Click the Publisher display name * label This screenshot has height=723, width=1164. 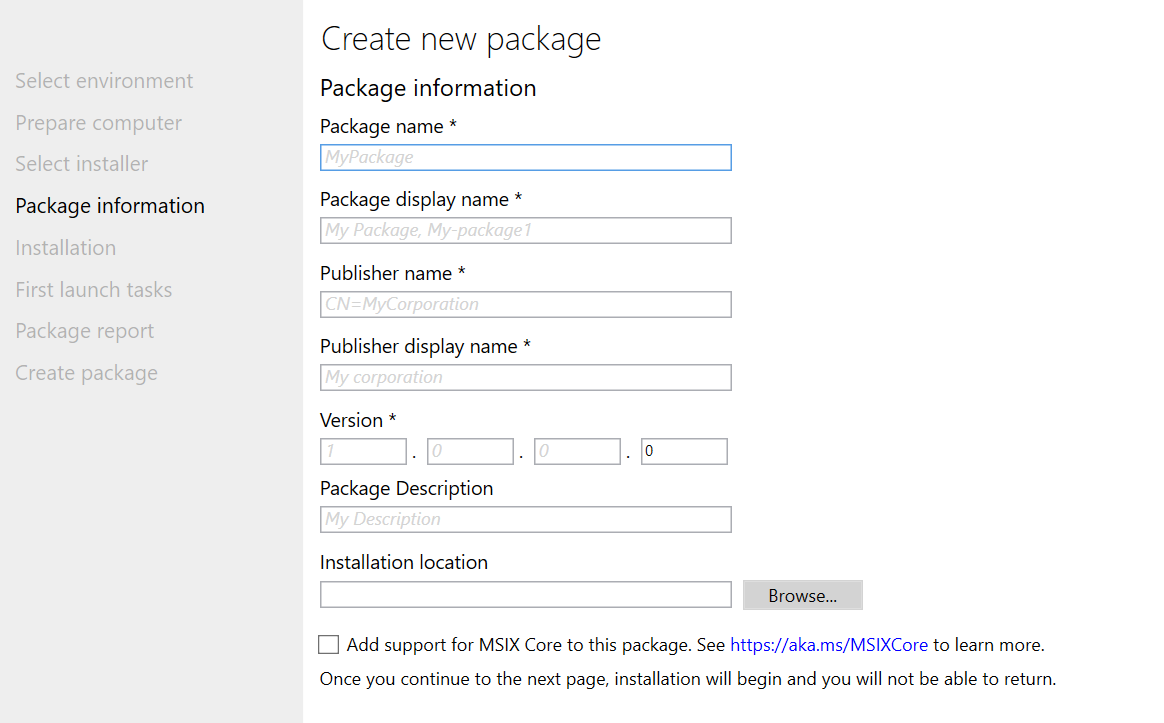425,347
